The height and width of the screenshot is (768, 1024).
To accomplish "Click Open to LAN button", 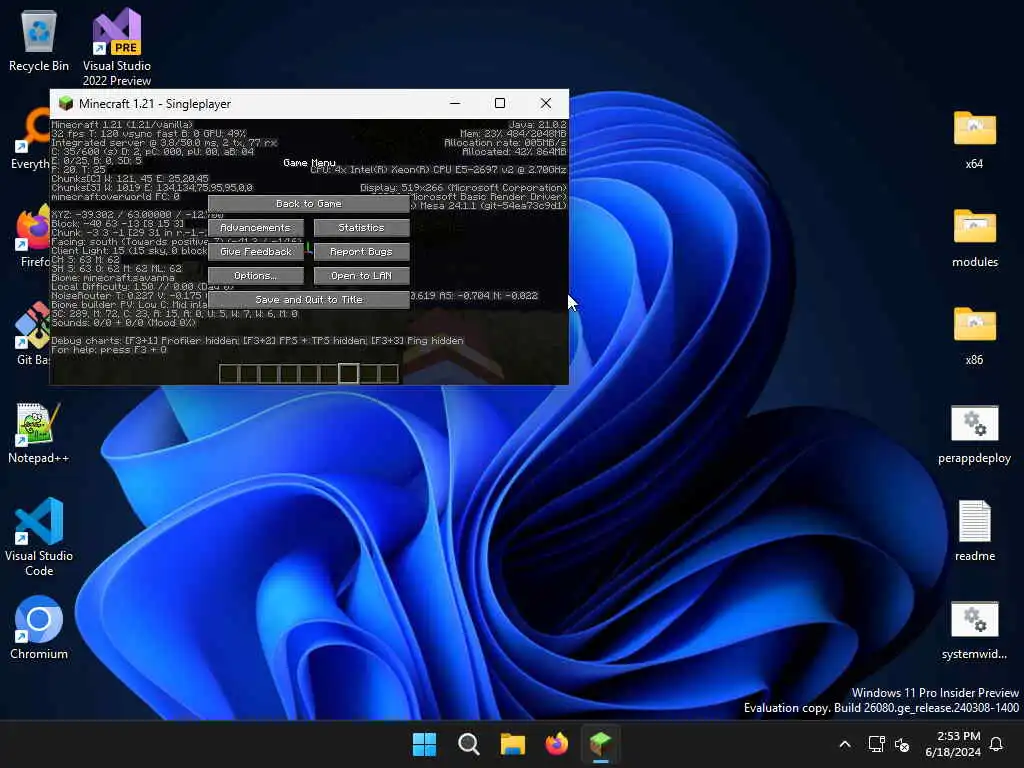I will [x=361, y=276].
